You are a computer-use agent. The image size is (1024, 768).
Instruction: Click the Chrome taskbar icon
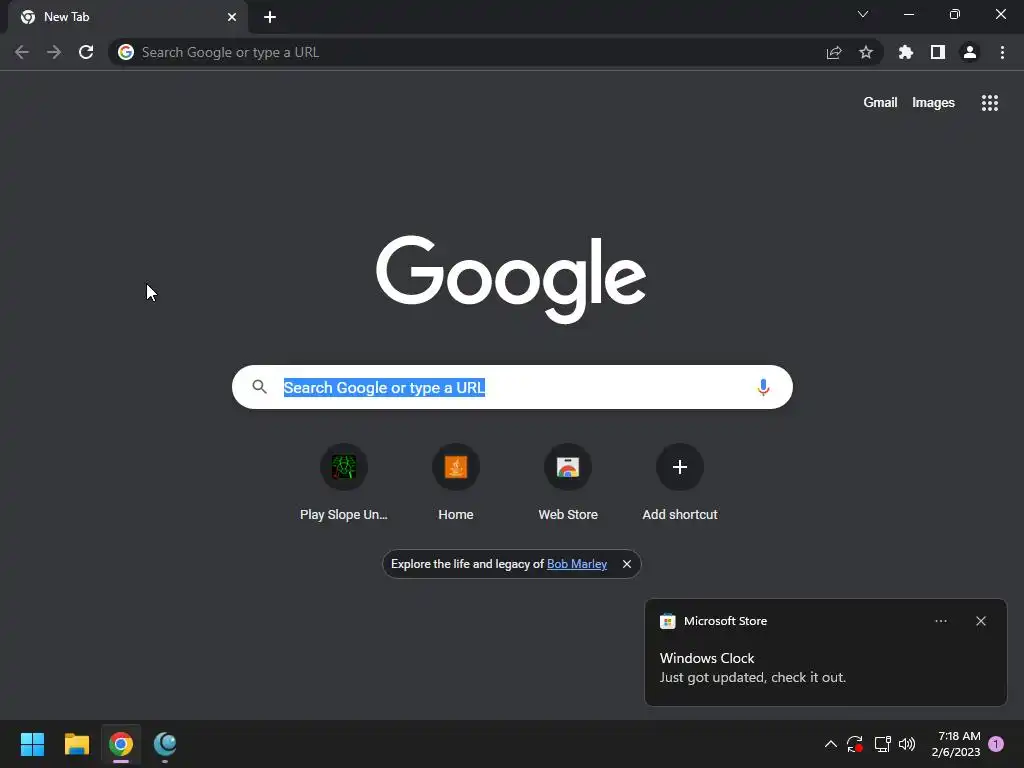pos(121,744)
